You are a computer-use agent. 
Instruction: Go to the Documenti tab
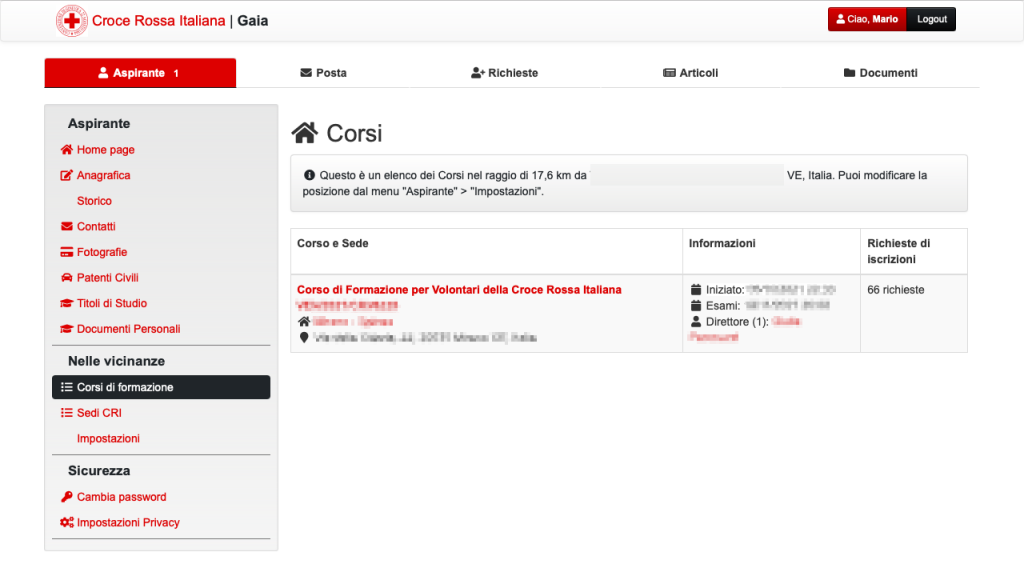tap(880, 73)
